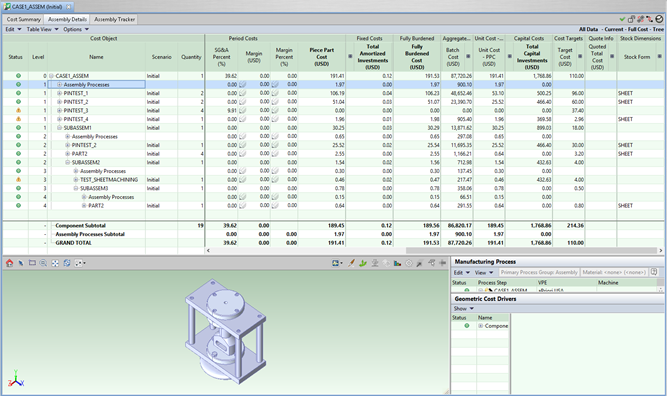Click the home view icon in viewer toolbar
Screen dimensions: 667x396
[x=9, y=263]
